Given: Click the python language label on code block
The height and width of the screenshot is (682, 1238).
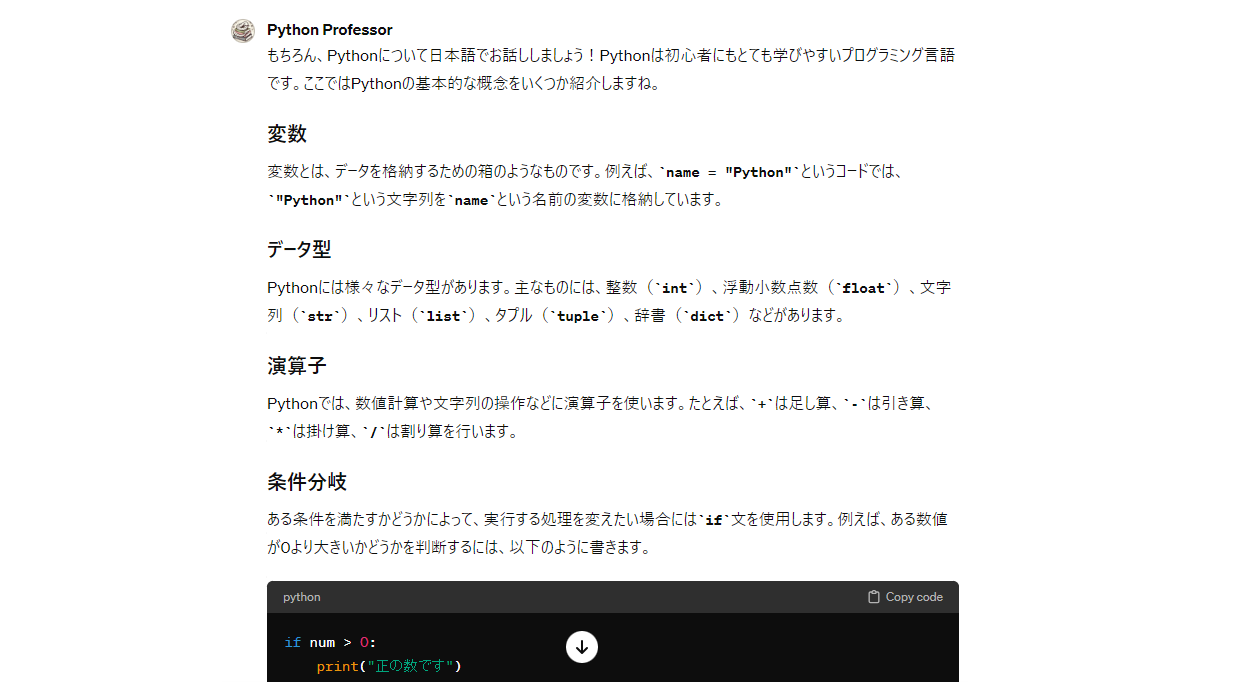Looking at the screenshot, I should click(301, 597).
